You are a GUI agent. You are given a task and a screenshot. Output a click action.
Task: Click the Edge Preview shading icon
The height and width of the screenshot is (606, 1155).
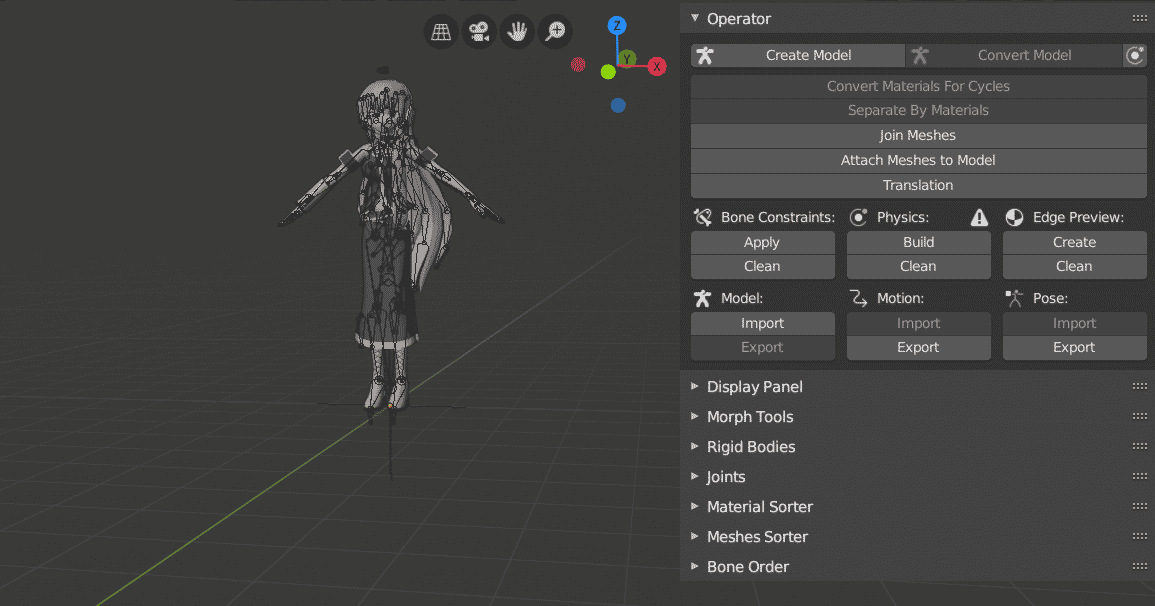1014,217
